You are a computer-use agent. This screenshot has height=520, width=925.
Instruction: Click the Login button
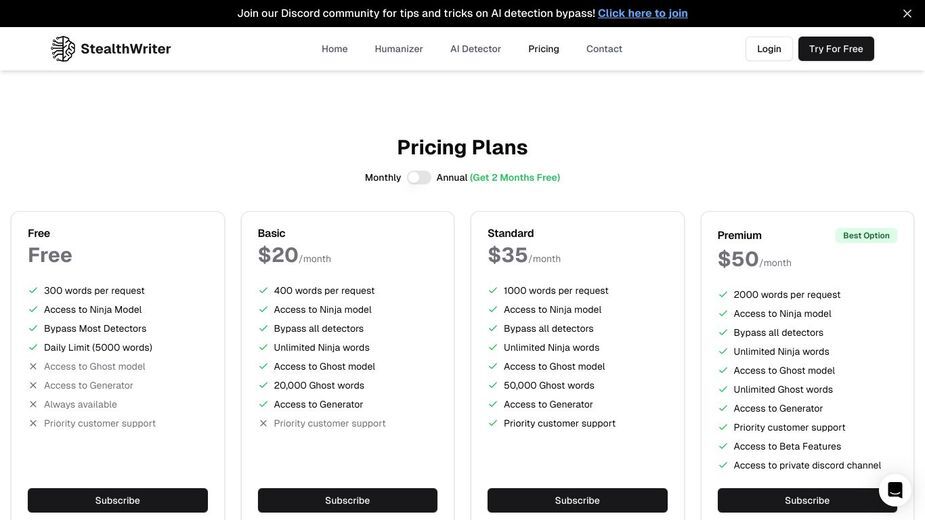769,49
